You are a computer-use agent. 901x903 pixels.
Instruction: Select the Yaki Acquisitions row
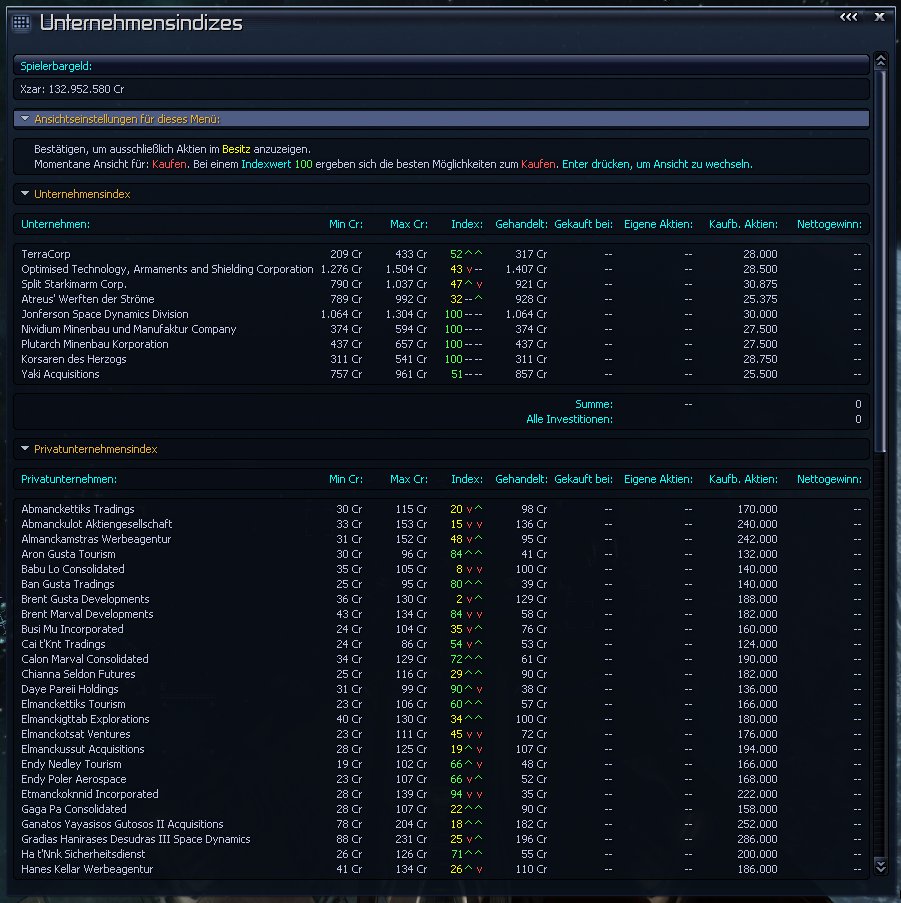(x=60, y=374)
